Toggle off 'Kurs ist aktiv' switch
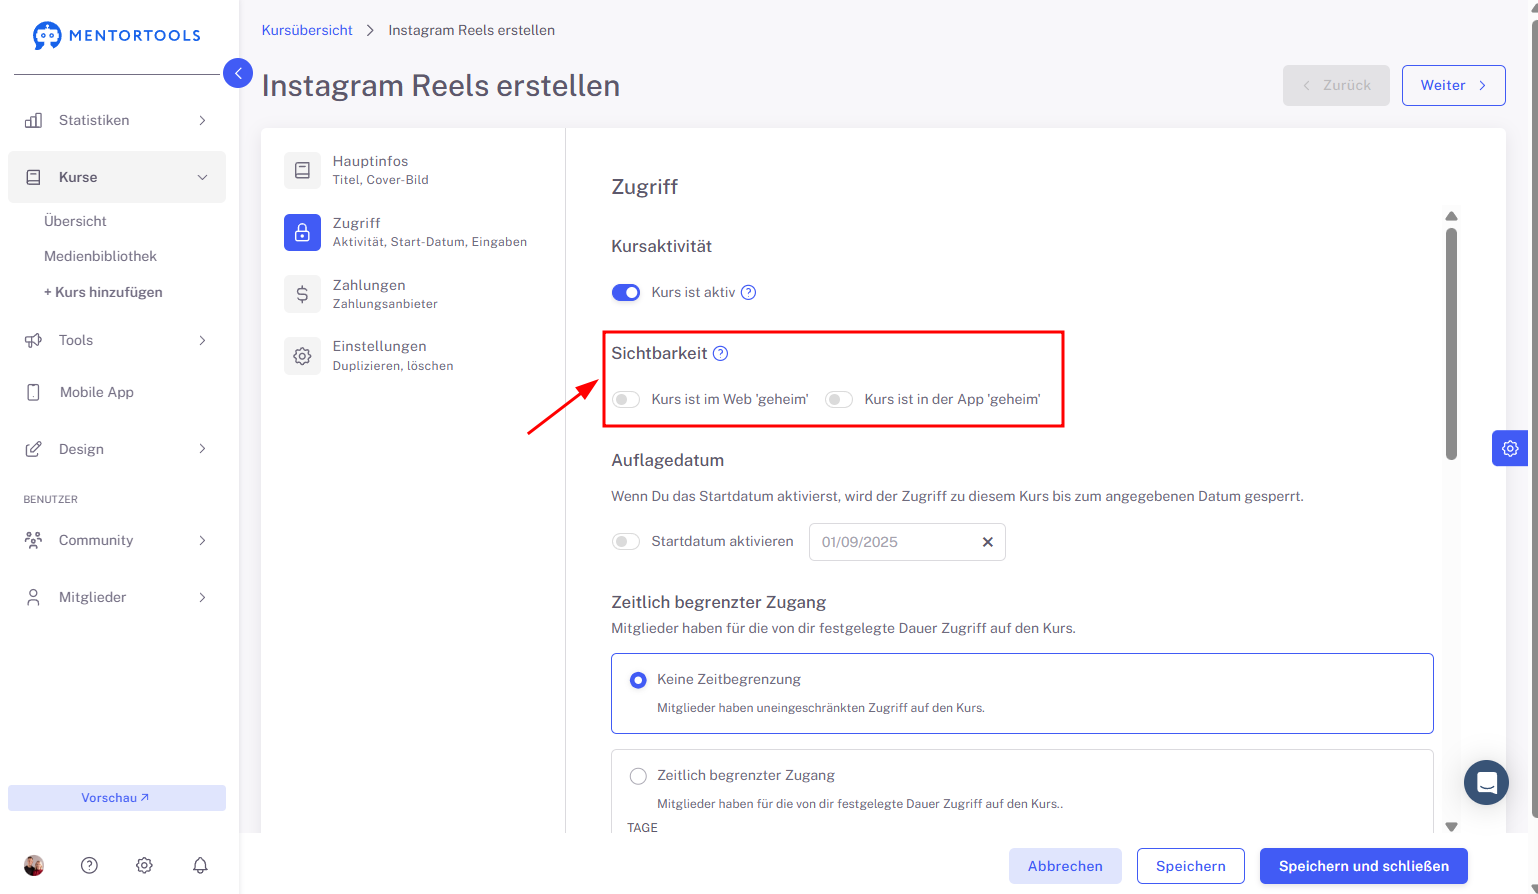 point(626,292)
